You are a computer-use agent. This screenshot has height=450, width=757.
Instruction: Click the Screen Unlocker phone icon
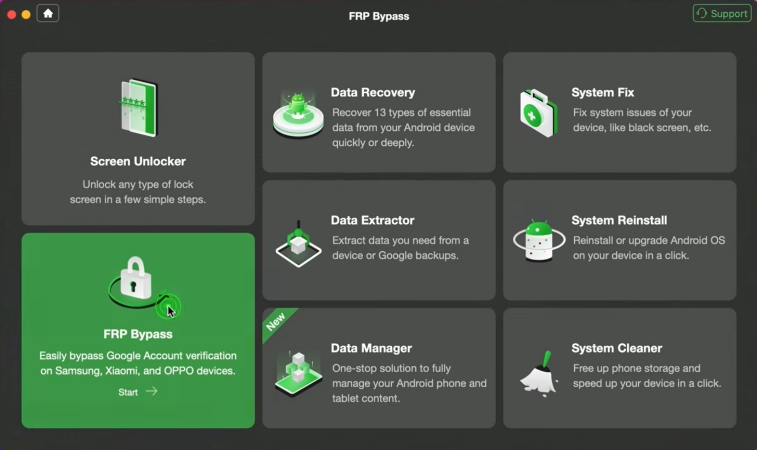point(139,108)
